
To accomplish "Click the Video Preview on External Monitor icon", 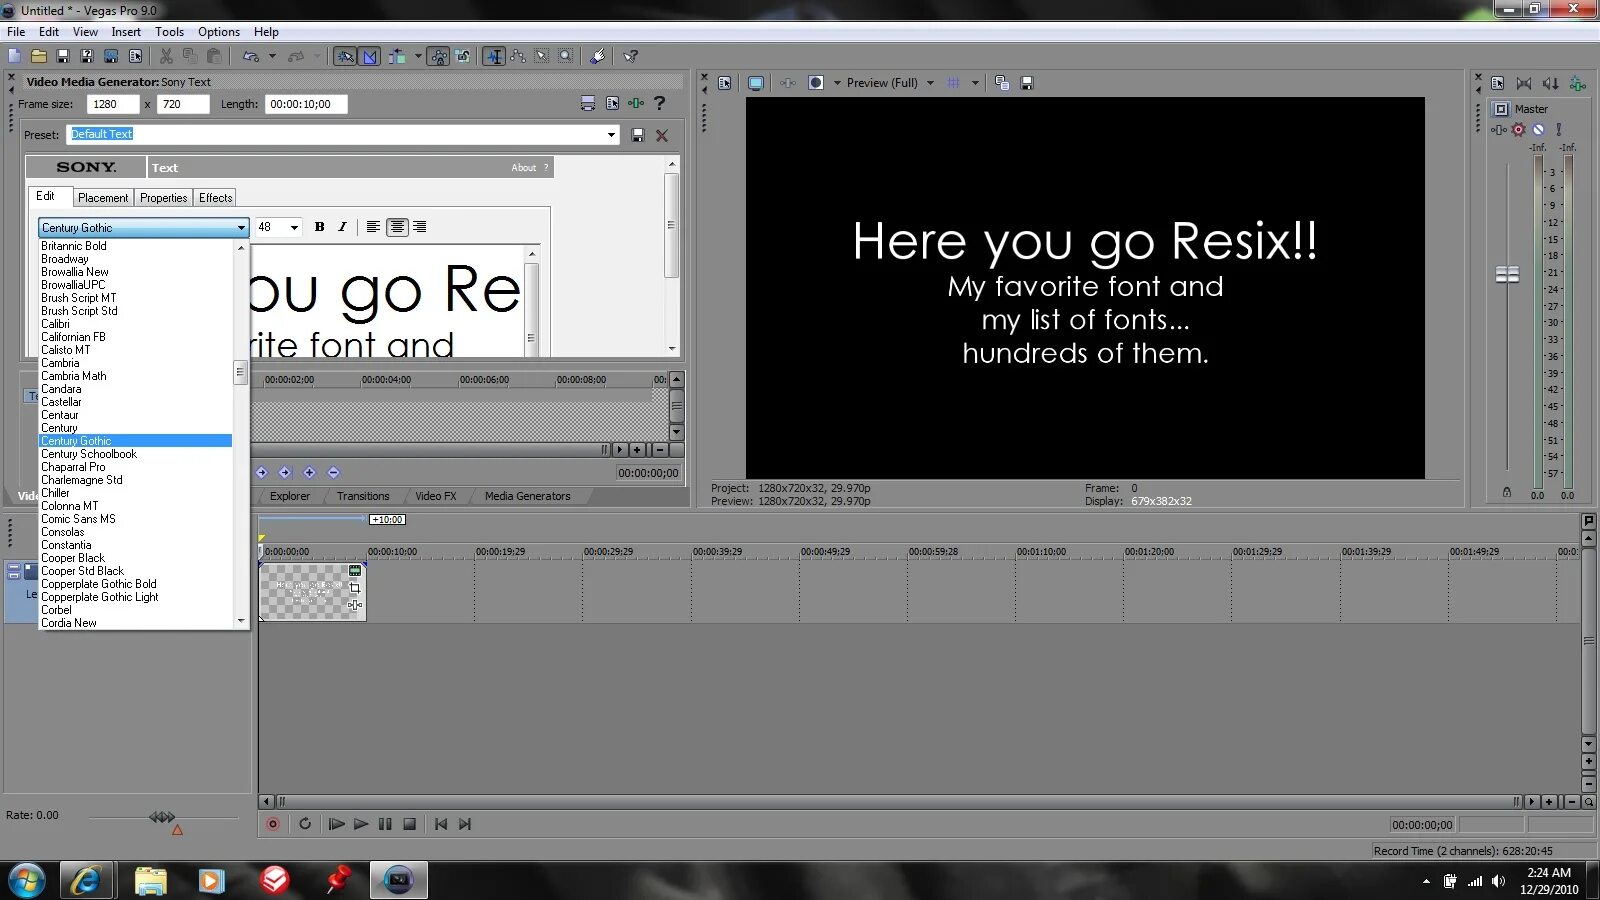I will [756, 83].
